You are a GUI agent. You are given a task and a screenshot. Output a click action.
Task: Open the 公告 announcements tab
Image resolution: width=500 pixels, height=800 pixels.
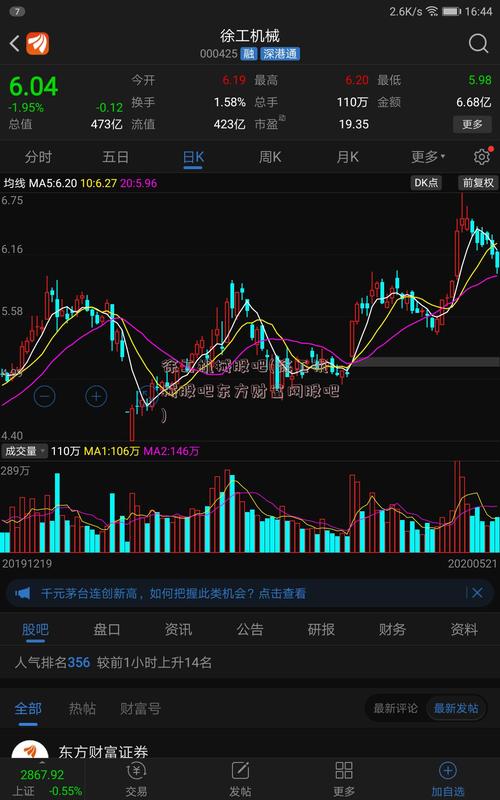(249, 629)
